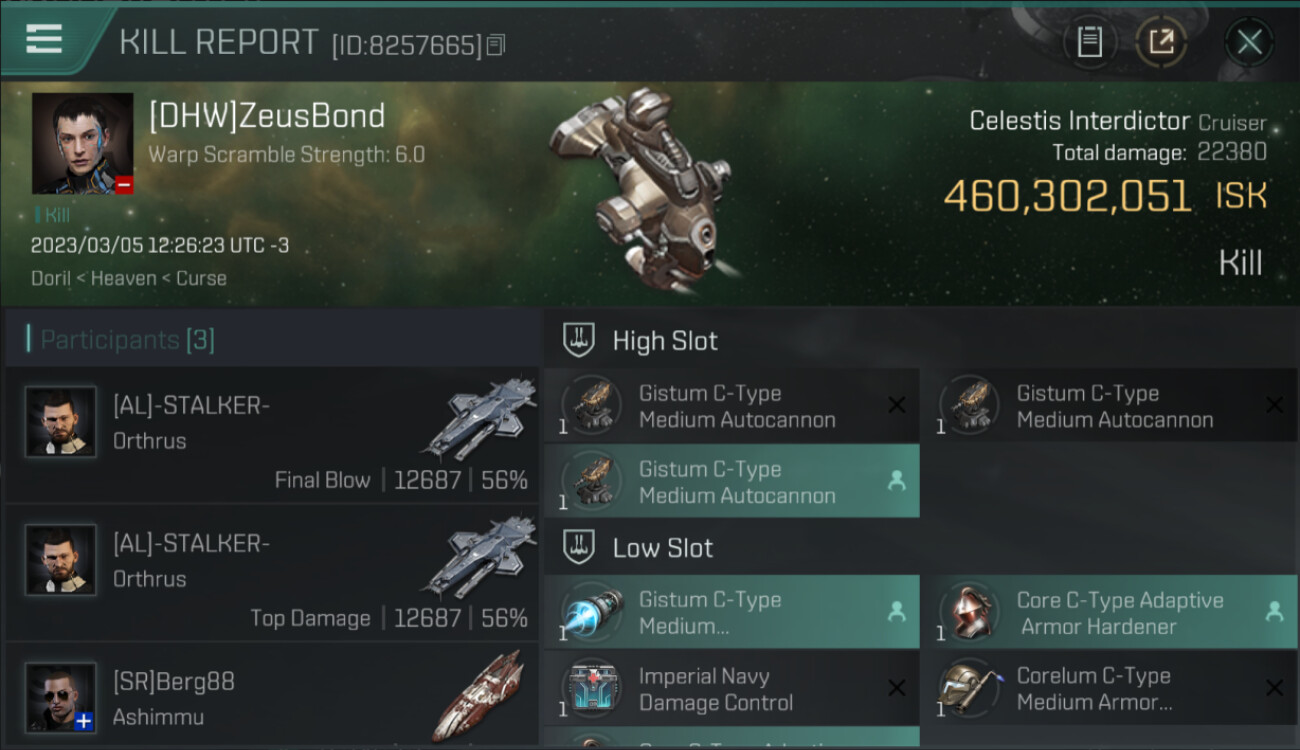The height and width of the screenshot is (750, 1300).
Task: Select first -STALKER- Final Blow portrait
Action: coord(61,422)
